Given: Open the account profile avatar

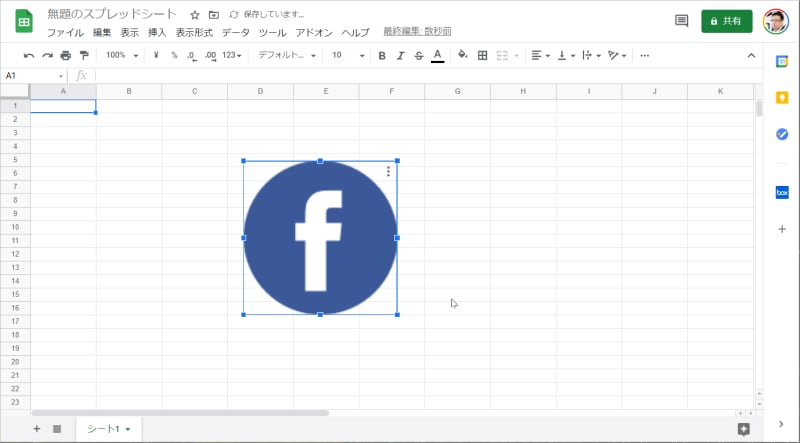Looking at the screenshot, I should 776,21.
